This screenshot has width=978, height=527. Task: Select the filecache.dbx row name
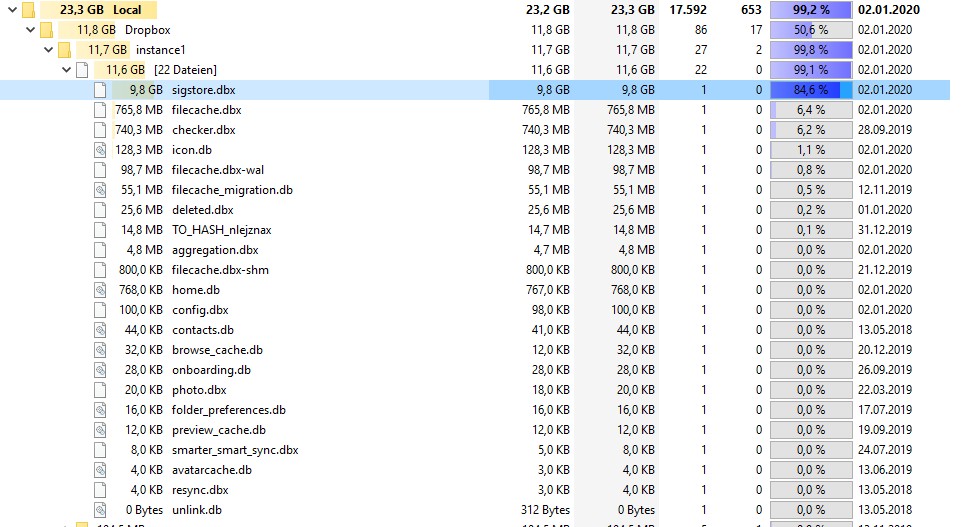(206, 110)
